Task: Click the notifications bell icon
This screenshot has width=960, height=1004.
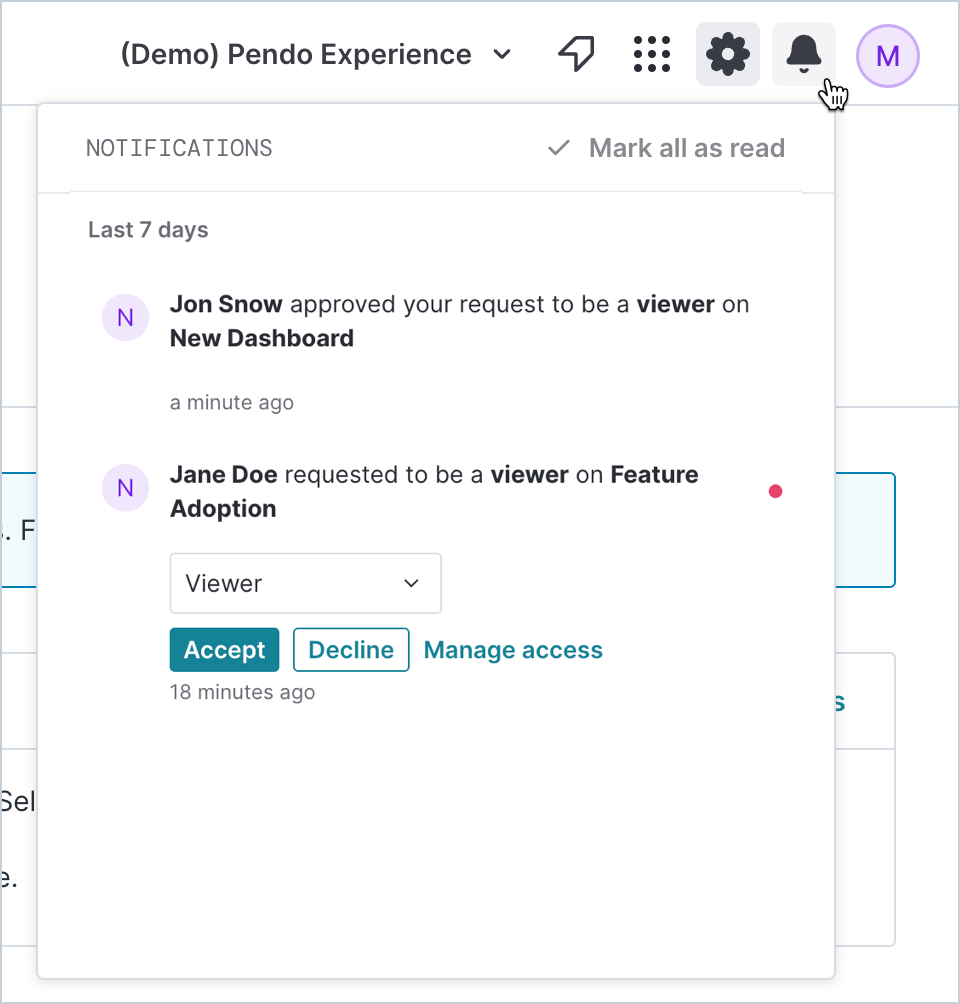Action: coord(803,54)
